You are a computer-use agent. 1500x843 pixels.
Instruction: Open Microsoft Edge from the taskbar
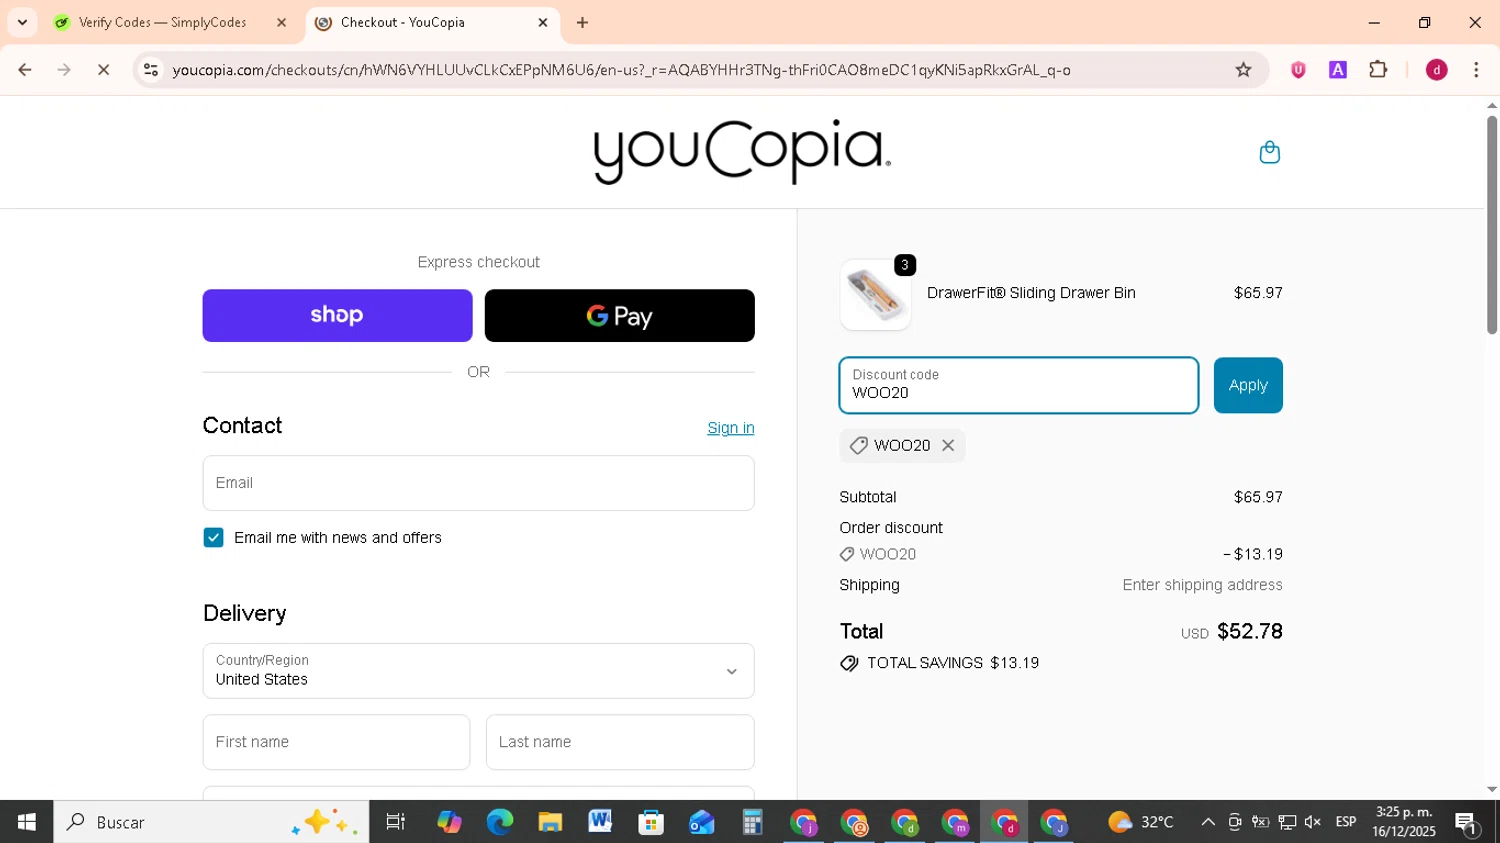click(499, 822)
